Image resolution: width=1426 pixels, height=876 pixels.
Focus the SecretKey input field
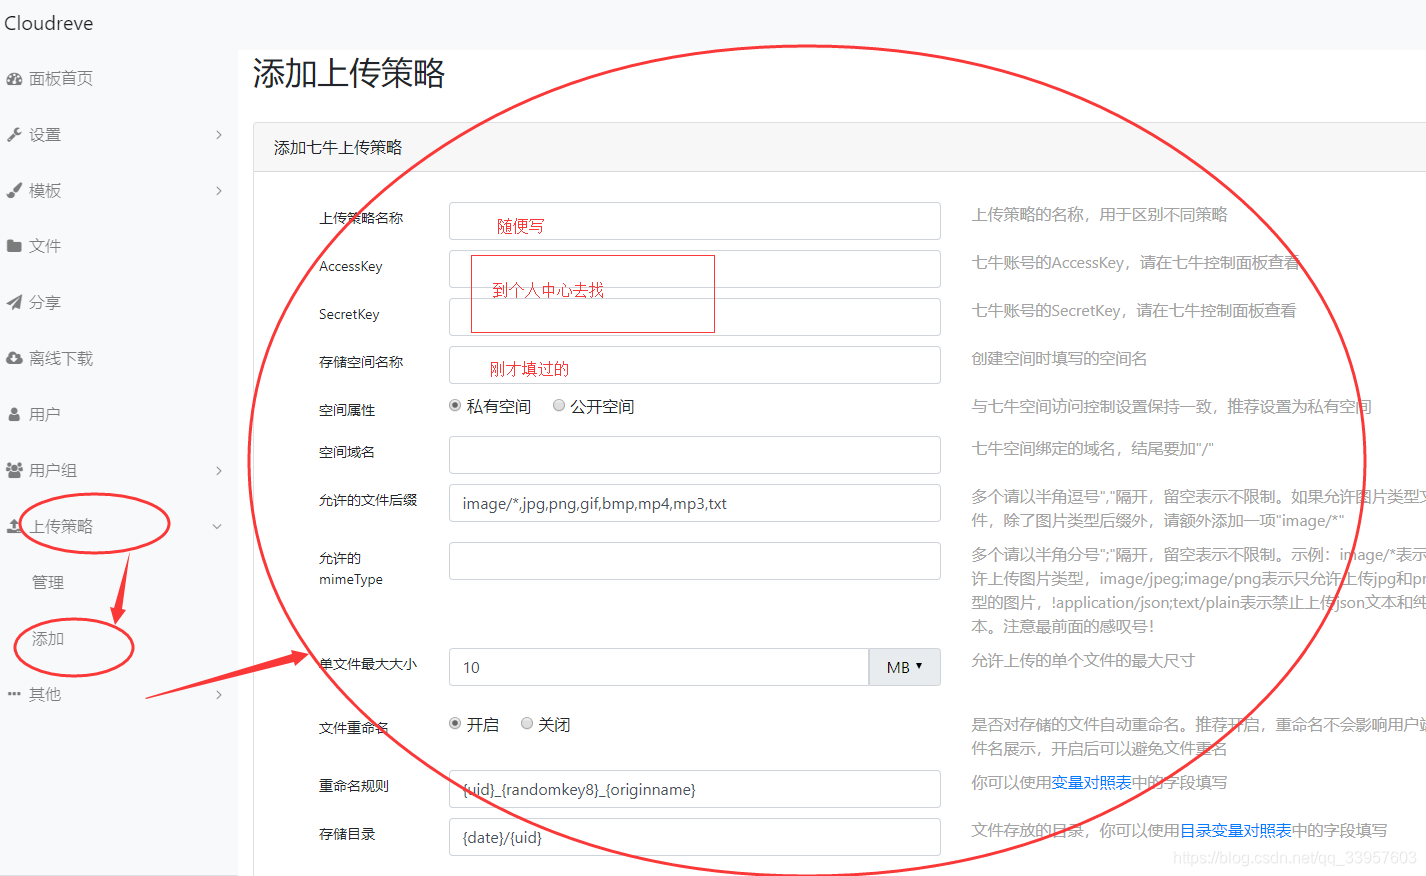pos(695,317)
